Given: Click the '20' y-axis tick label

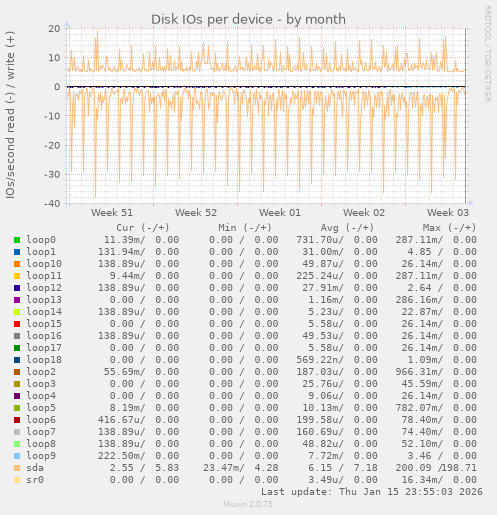Looking at the screenshot, I should pyautogui.click(x=54, y=28).
